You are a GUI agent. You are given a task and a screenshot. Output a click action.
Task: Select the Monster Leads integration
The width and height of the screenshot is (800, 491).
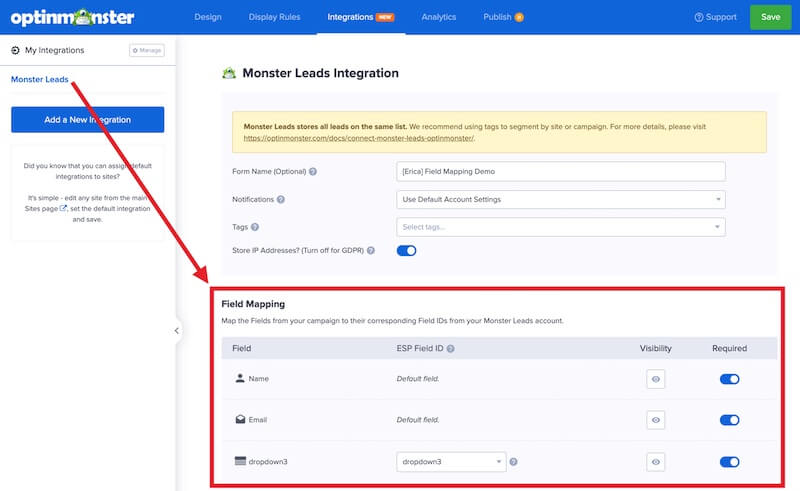40,80
